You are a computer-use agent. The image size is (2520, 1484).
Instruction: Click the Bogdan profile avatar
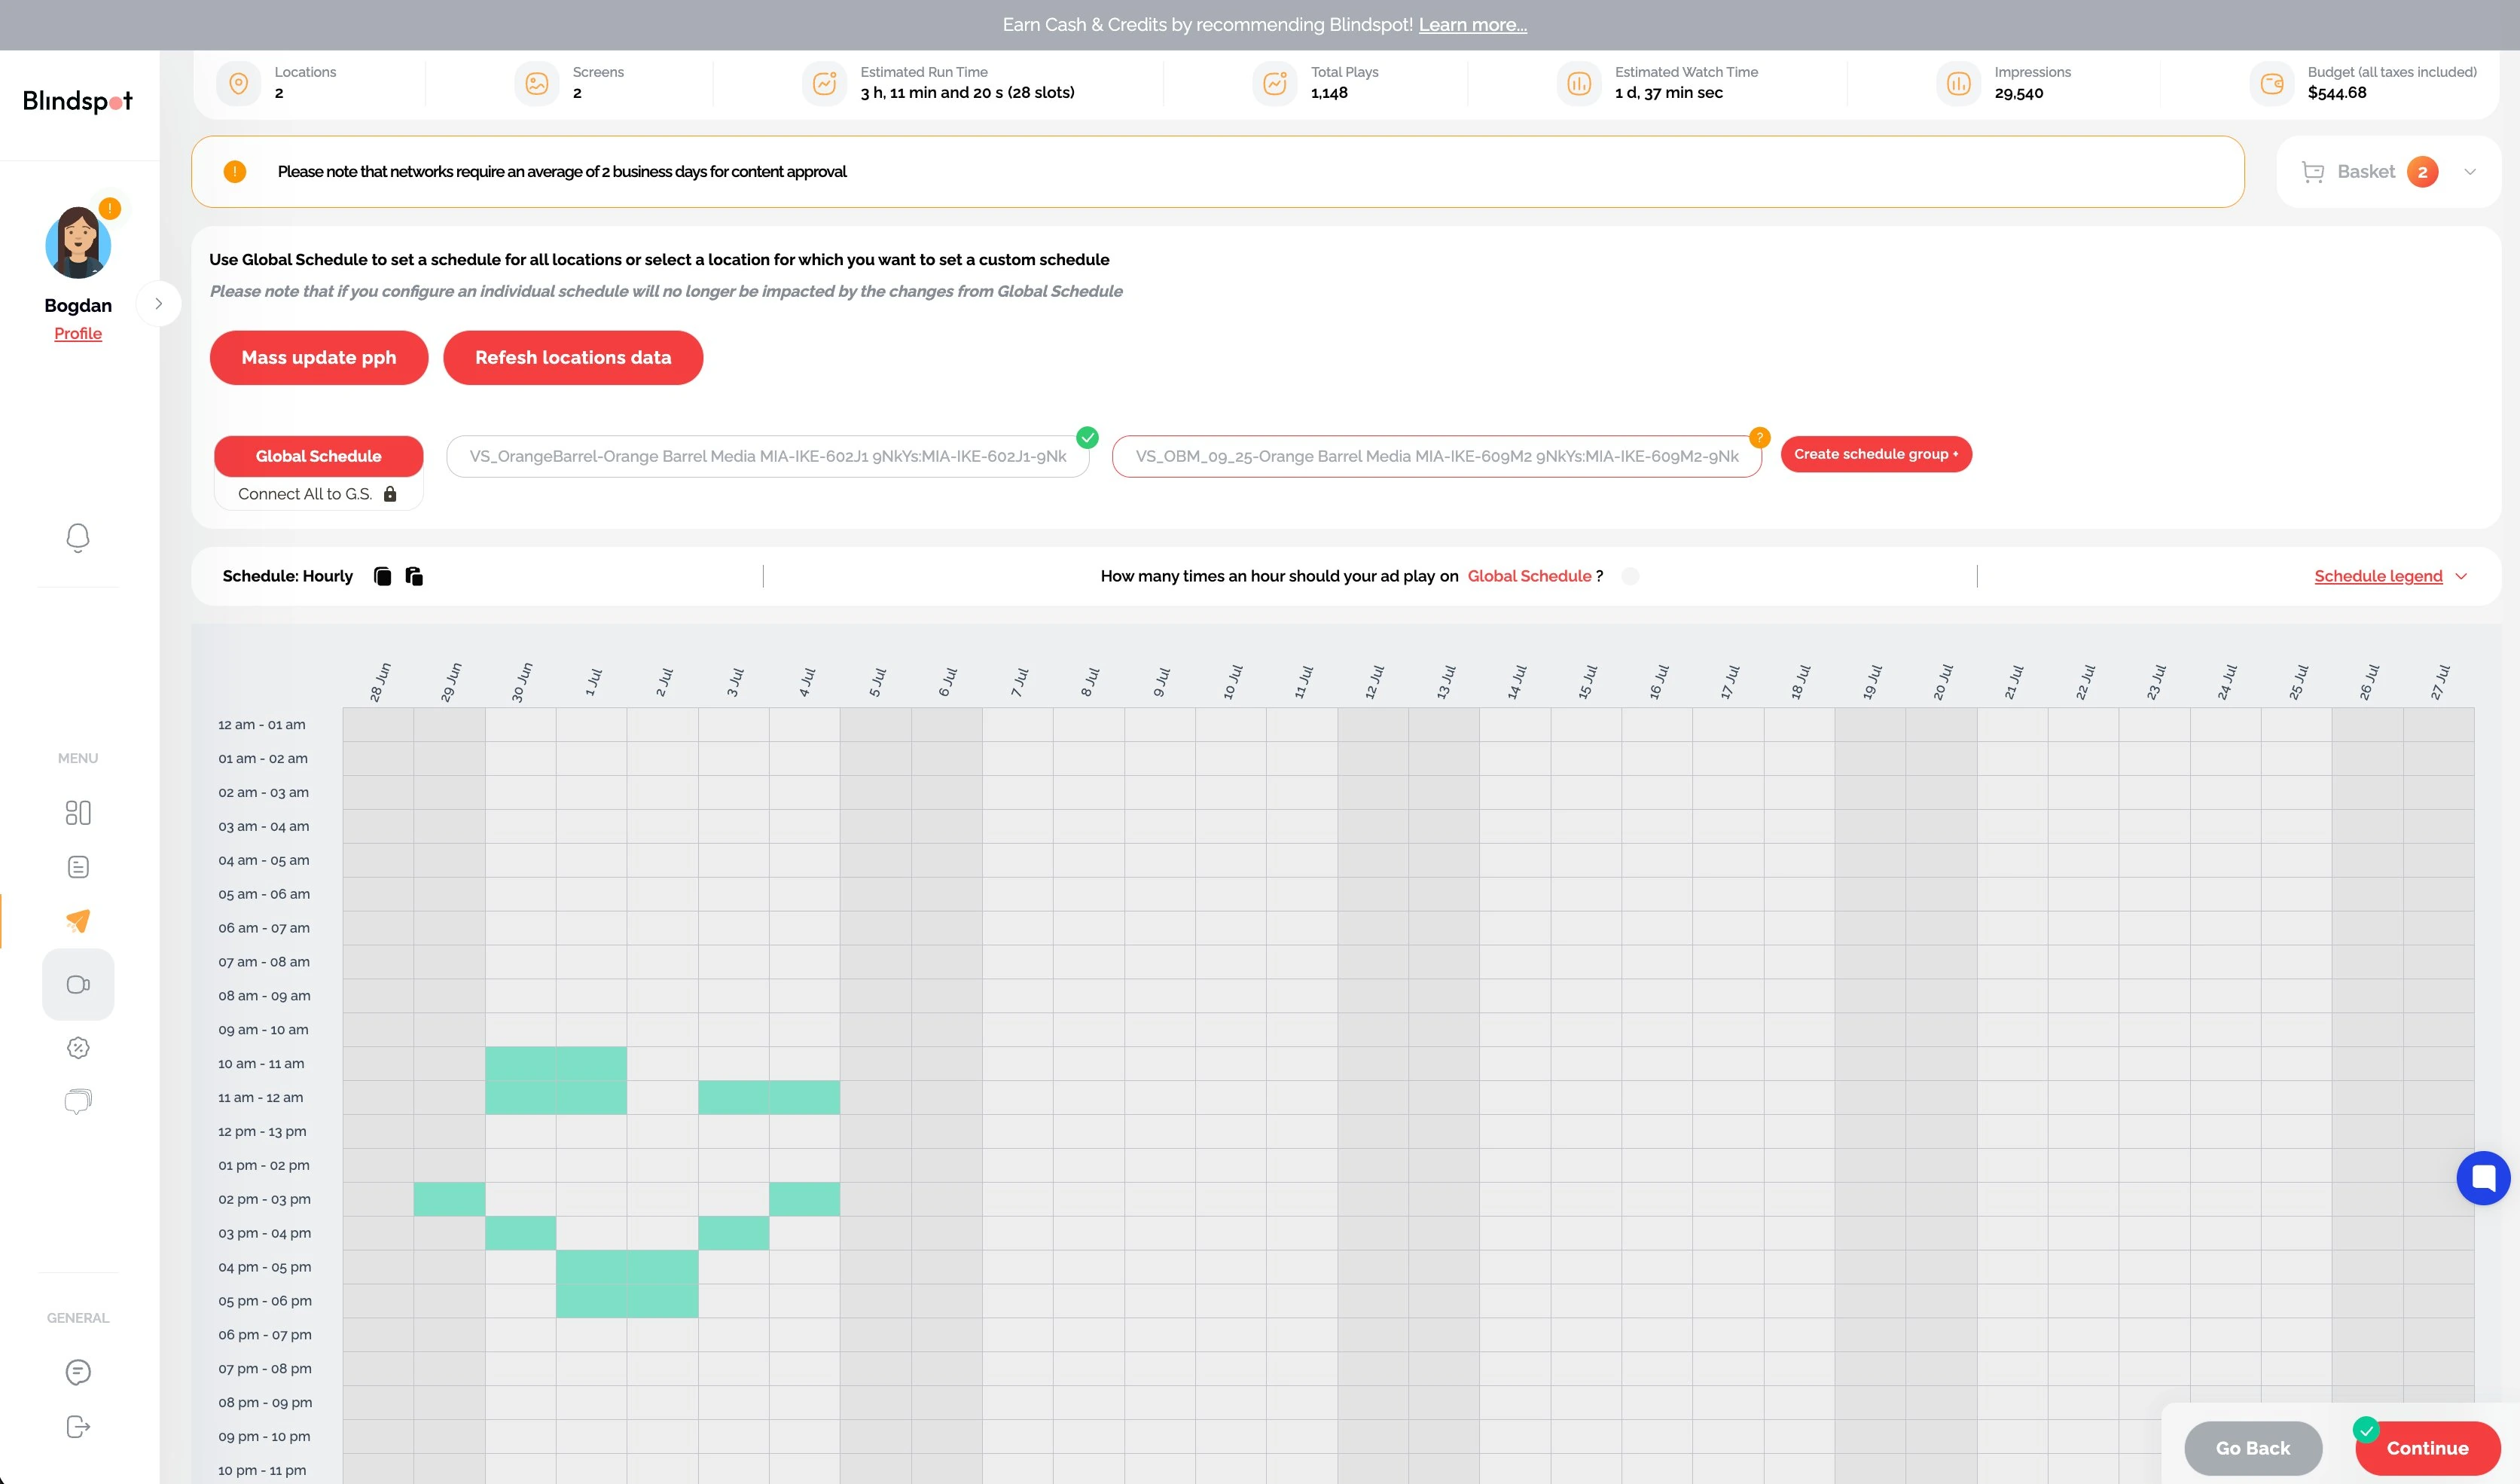point(78,243)
